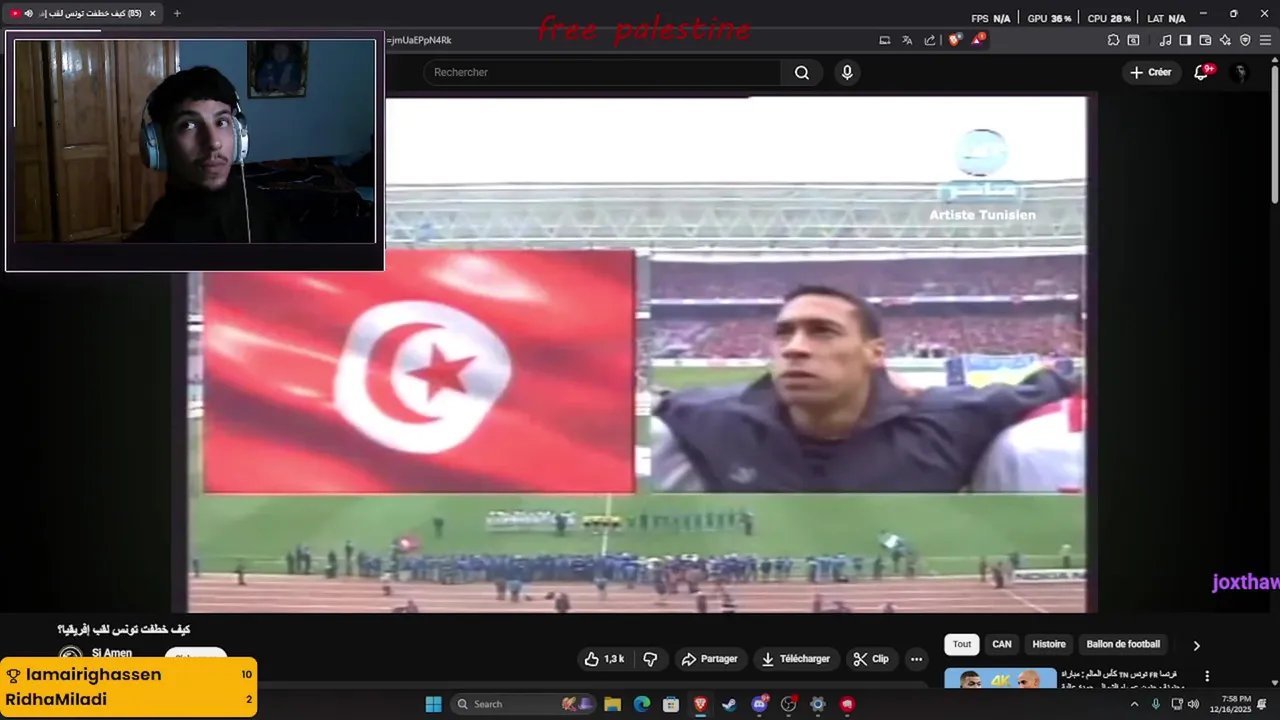1280x720 pixels.
Task: Click the Brave Shields lion icon
Action: 955,40
